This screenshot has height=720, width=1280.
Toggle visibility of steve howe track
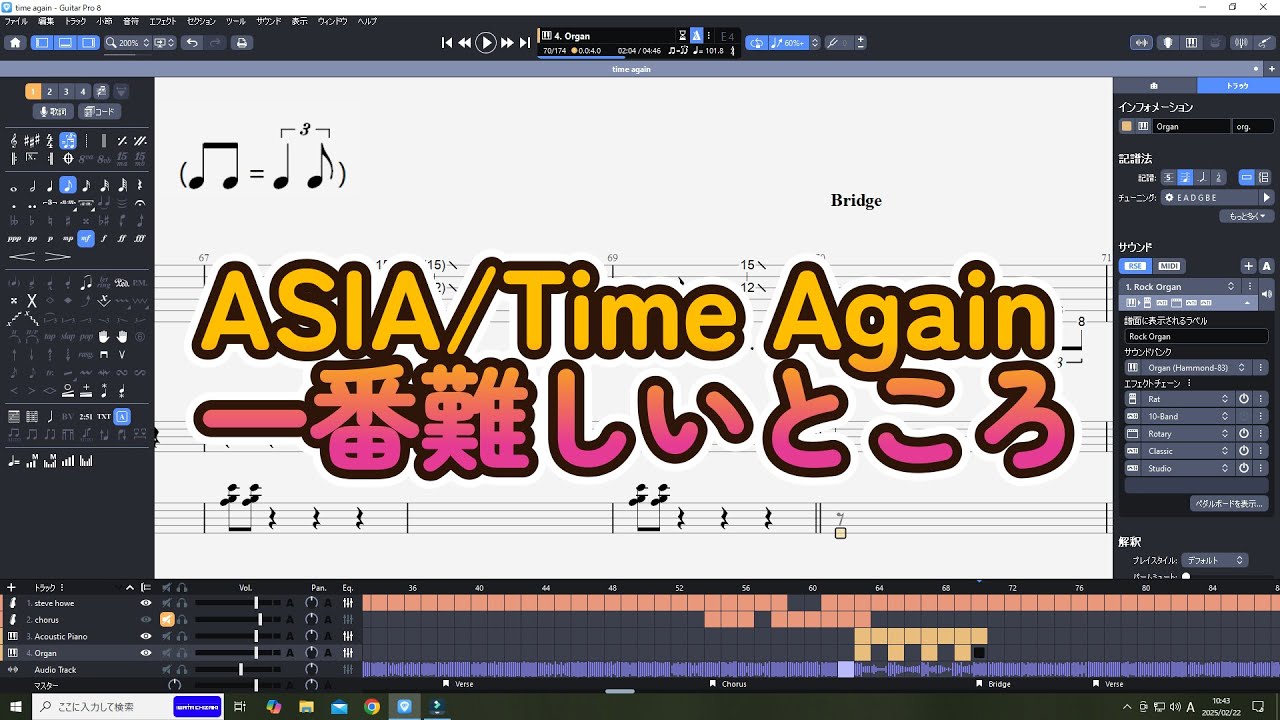point(146,603)
